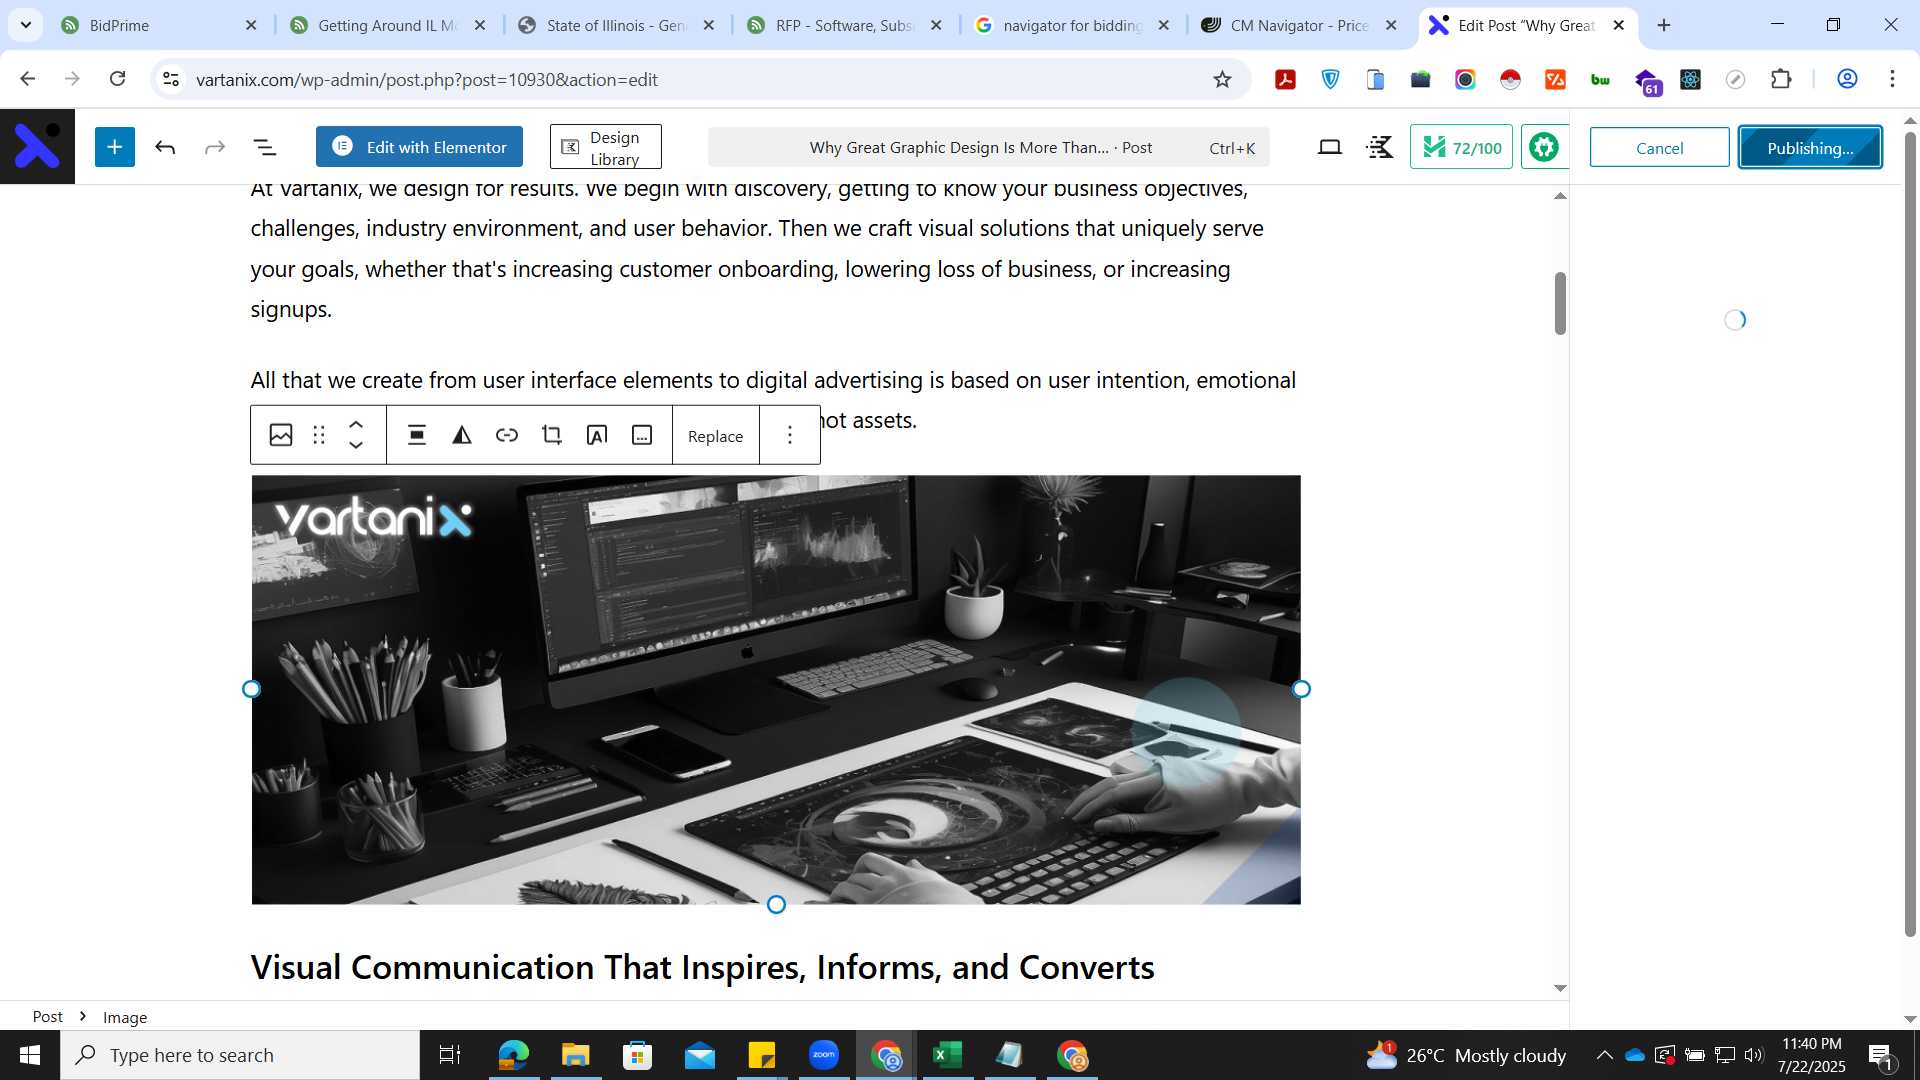Open Excel from taskbar
Image resolution: width=1920 pixels, height=1080 pixels.
pos(947,1055)
